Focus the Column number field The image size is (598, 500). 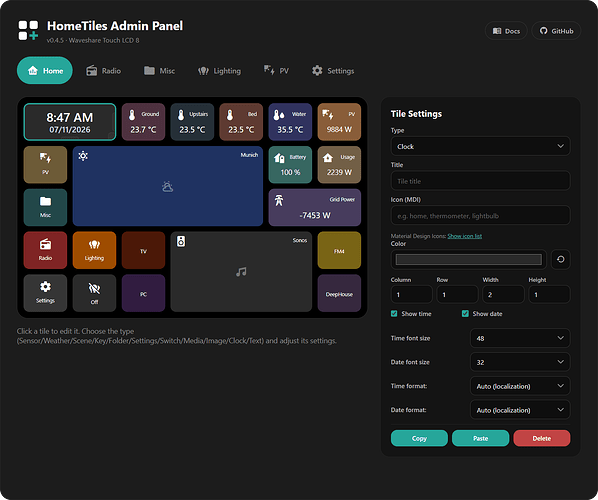click(412, 294)
